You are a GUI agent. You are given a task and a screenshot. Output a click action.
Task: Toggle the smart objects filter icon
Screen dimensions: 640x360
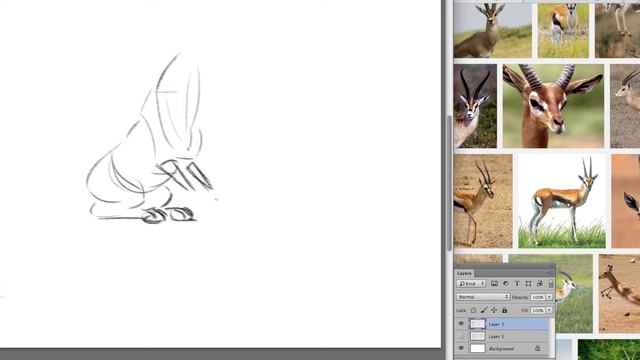(540, 283)
